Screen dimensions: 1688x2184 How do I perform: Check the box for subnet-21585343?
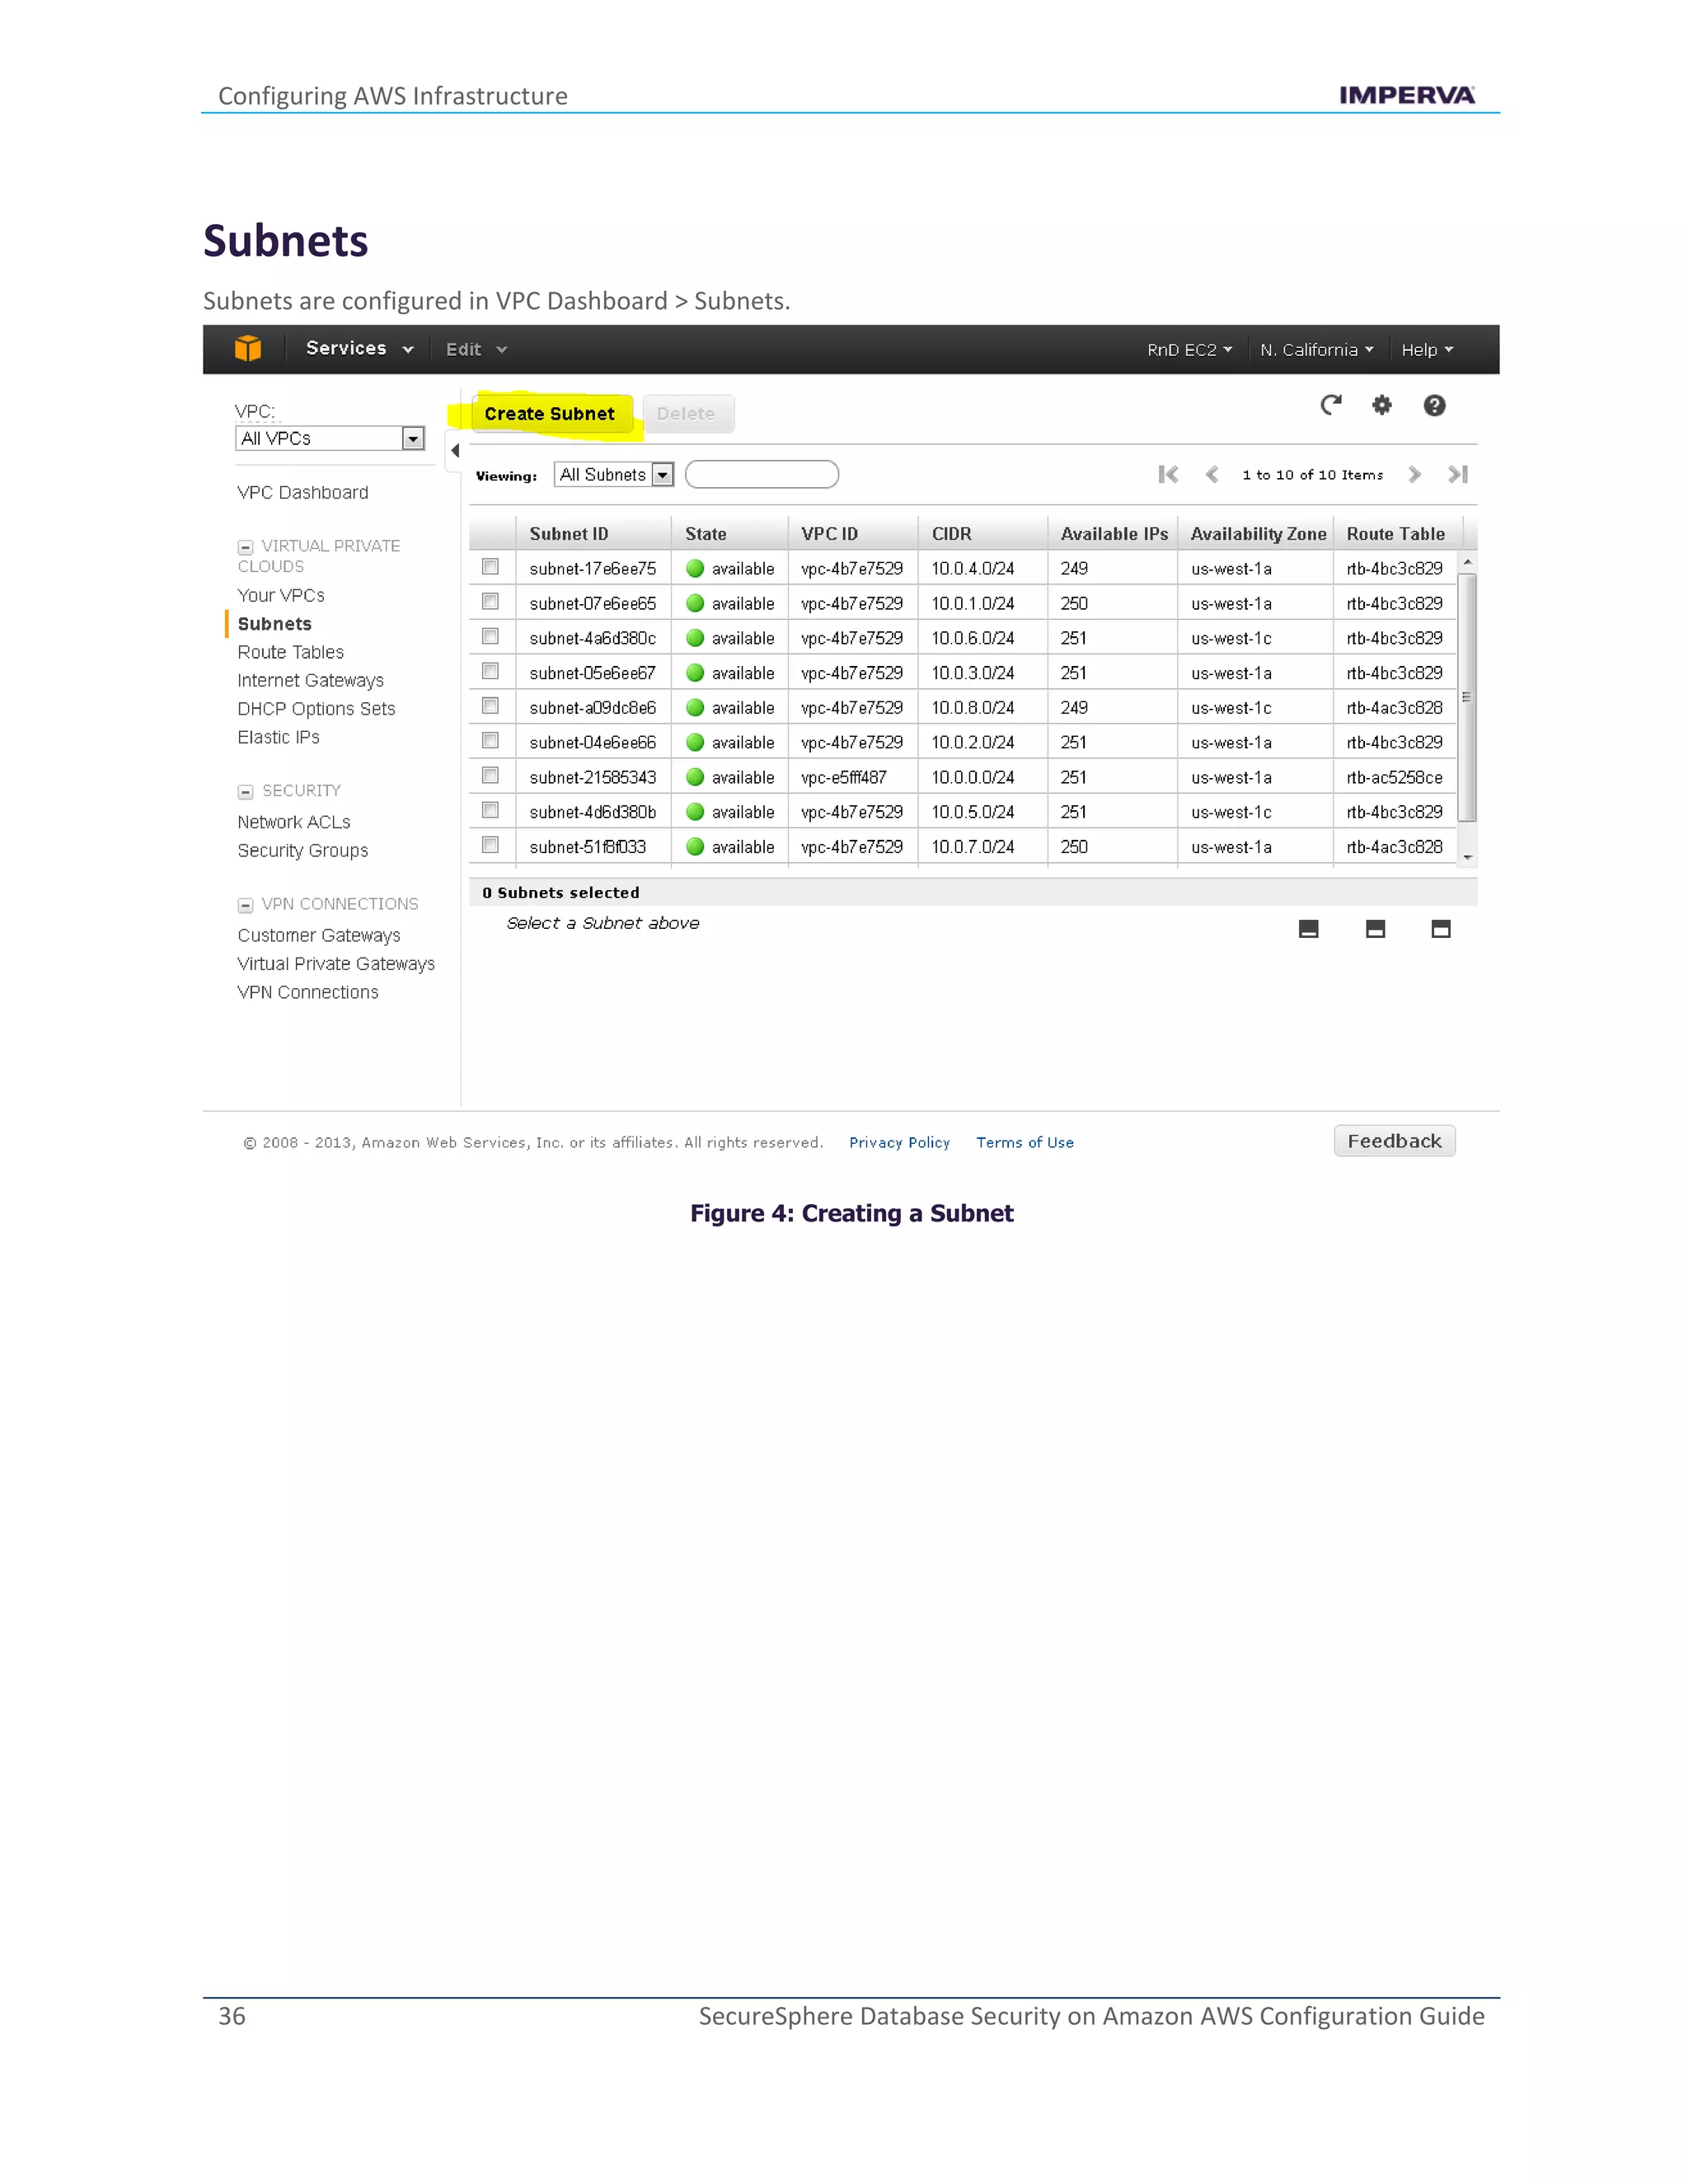tap(490, 775)
